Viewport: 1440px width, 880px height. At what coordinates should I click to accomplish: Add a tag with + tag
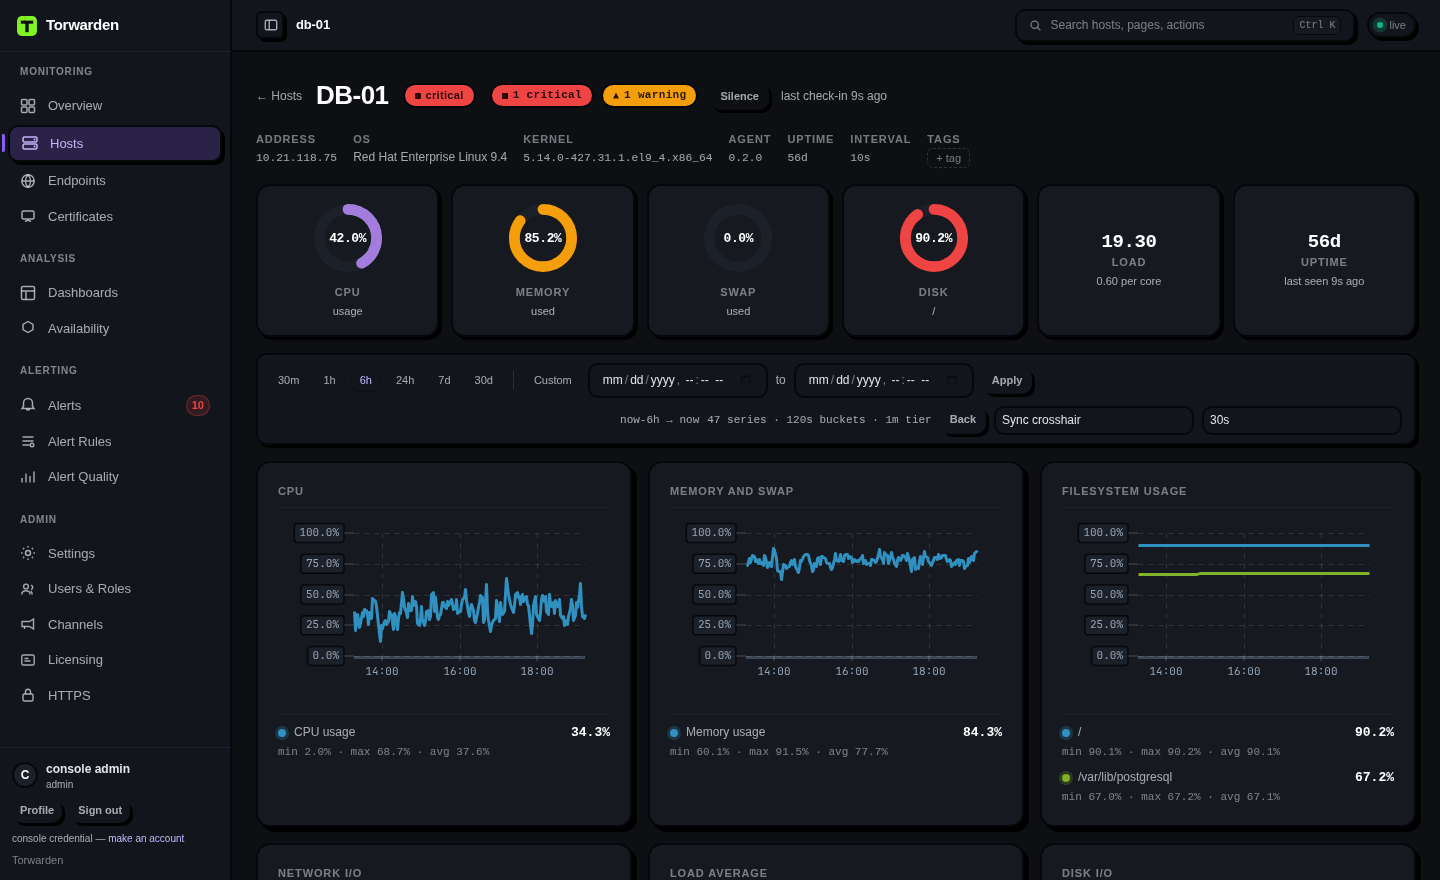pos(948,158)
